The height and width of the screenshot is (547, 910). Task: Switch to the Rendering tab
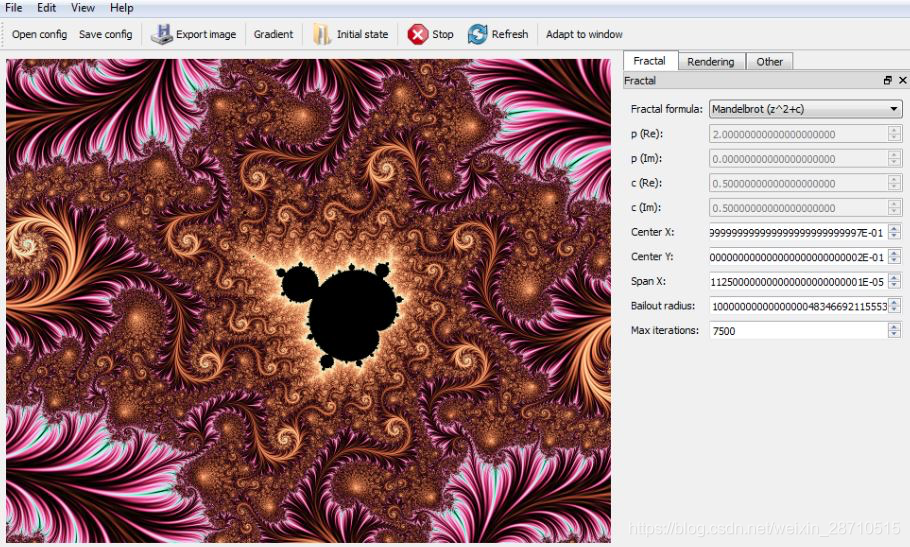pos(710,61)
